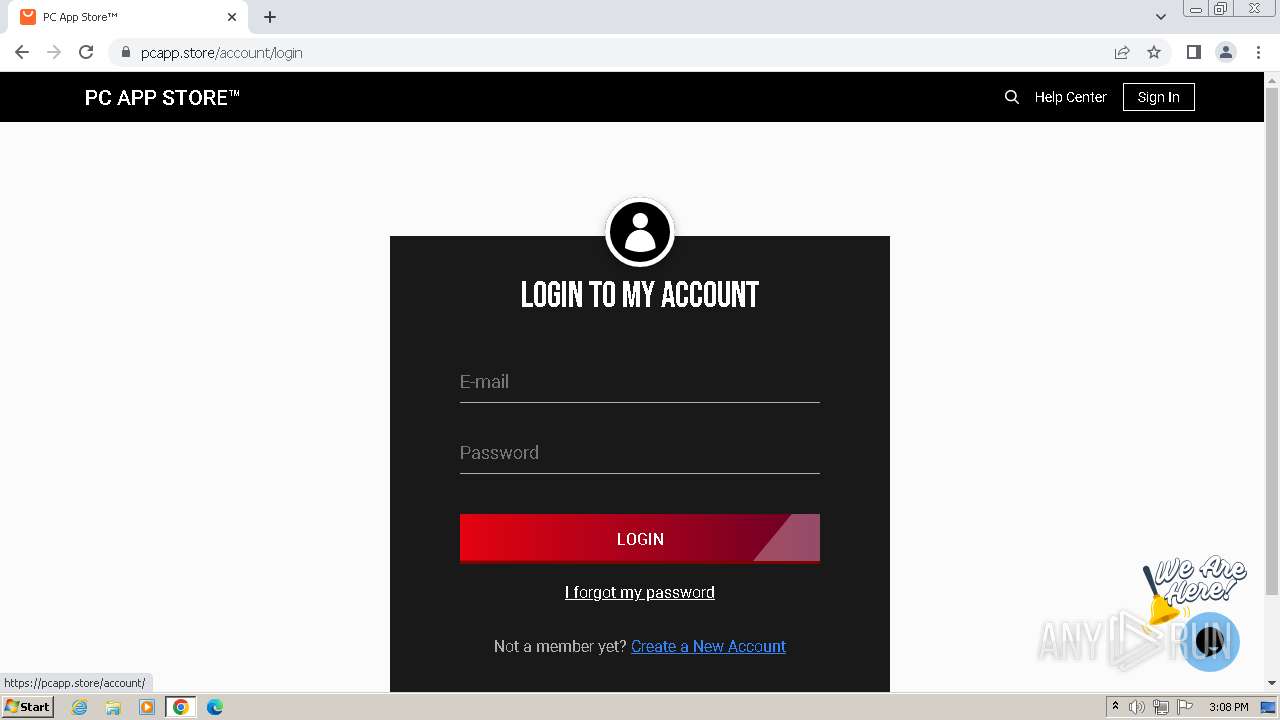Launch Microsoft Edge from the taskbar
Viewport: 1280px width, 720px height.
click(x=215, y=707)
